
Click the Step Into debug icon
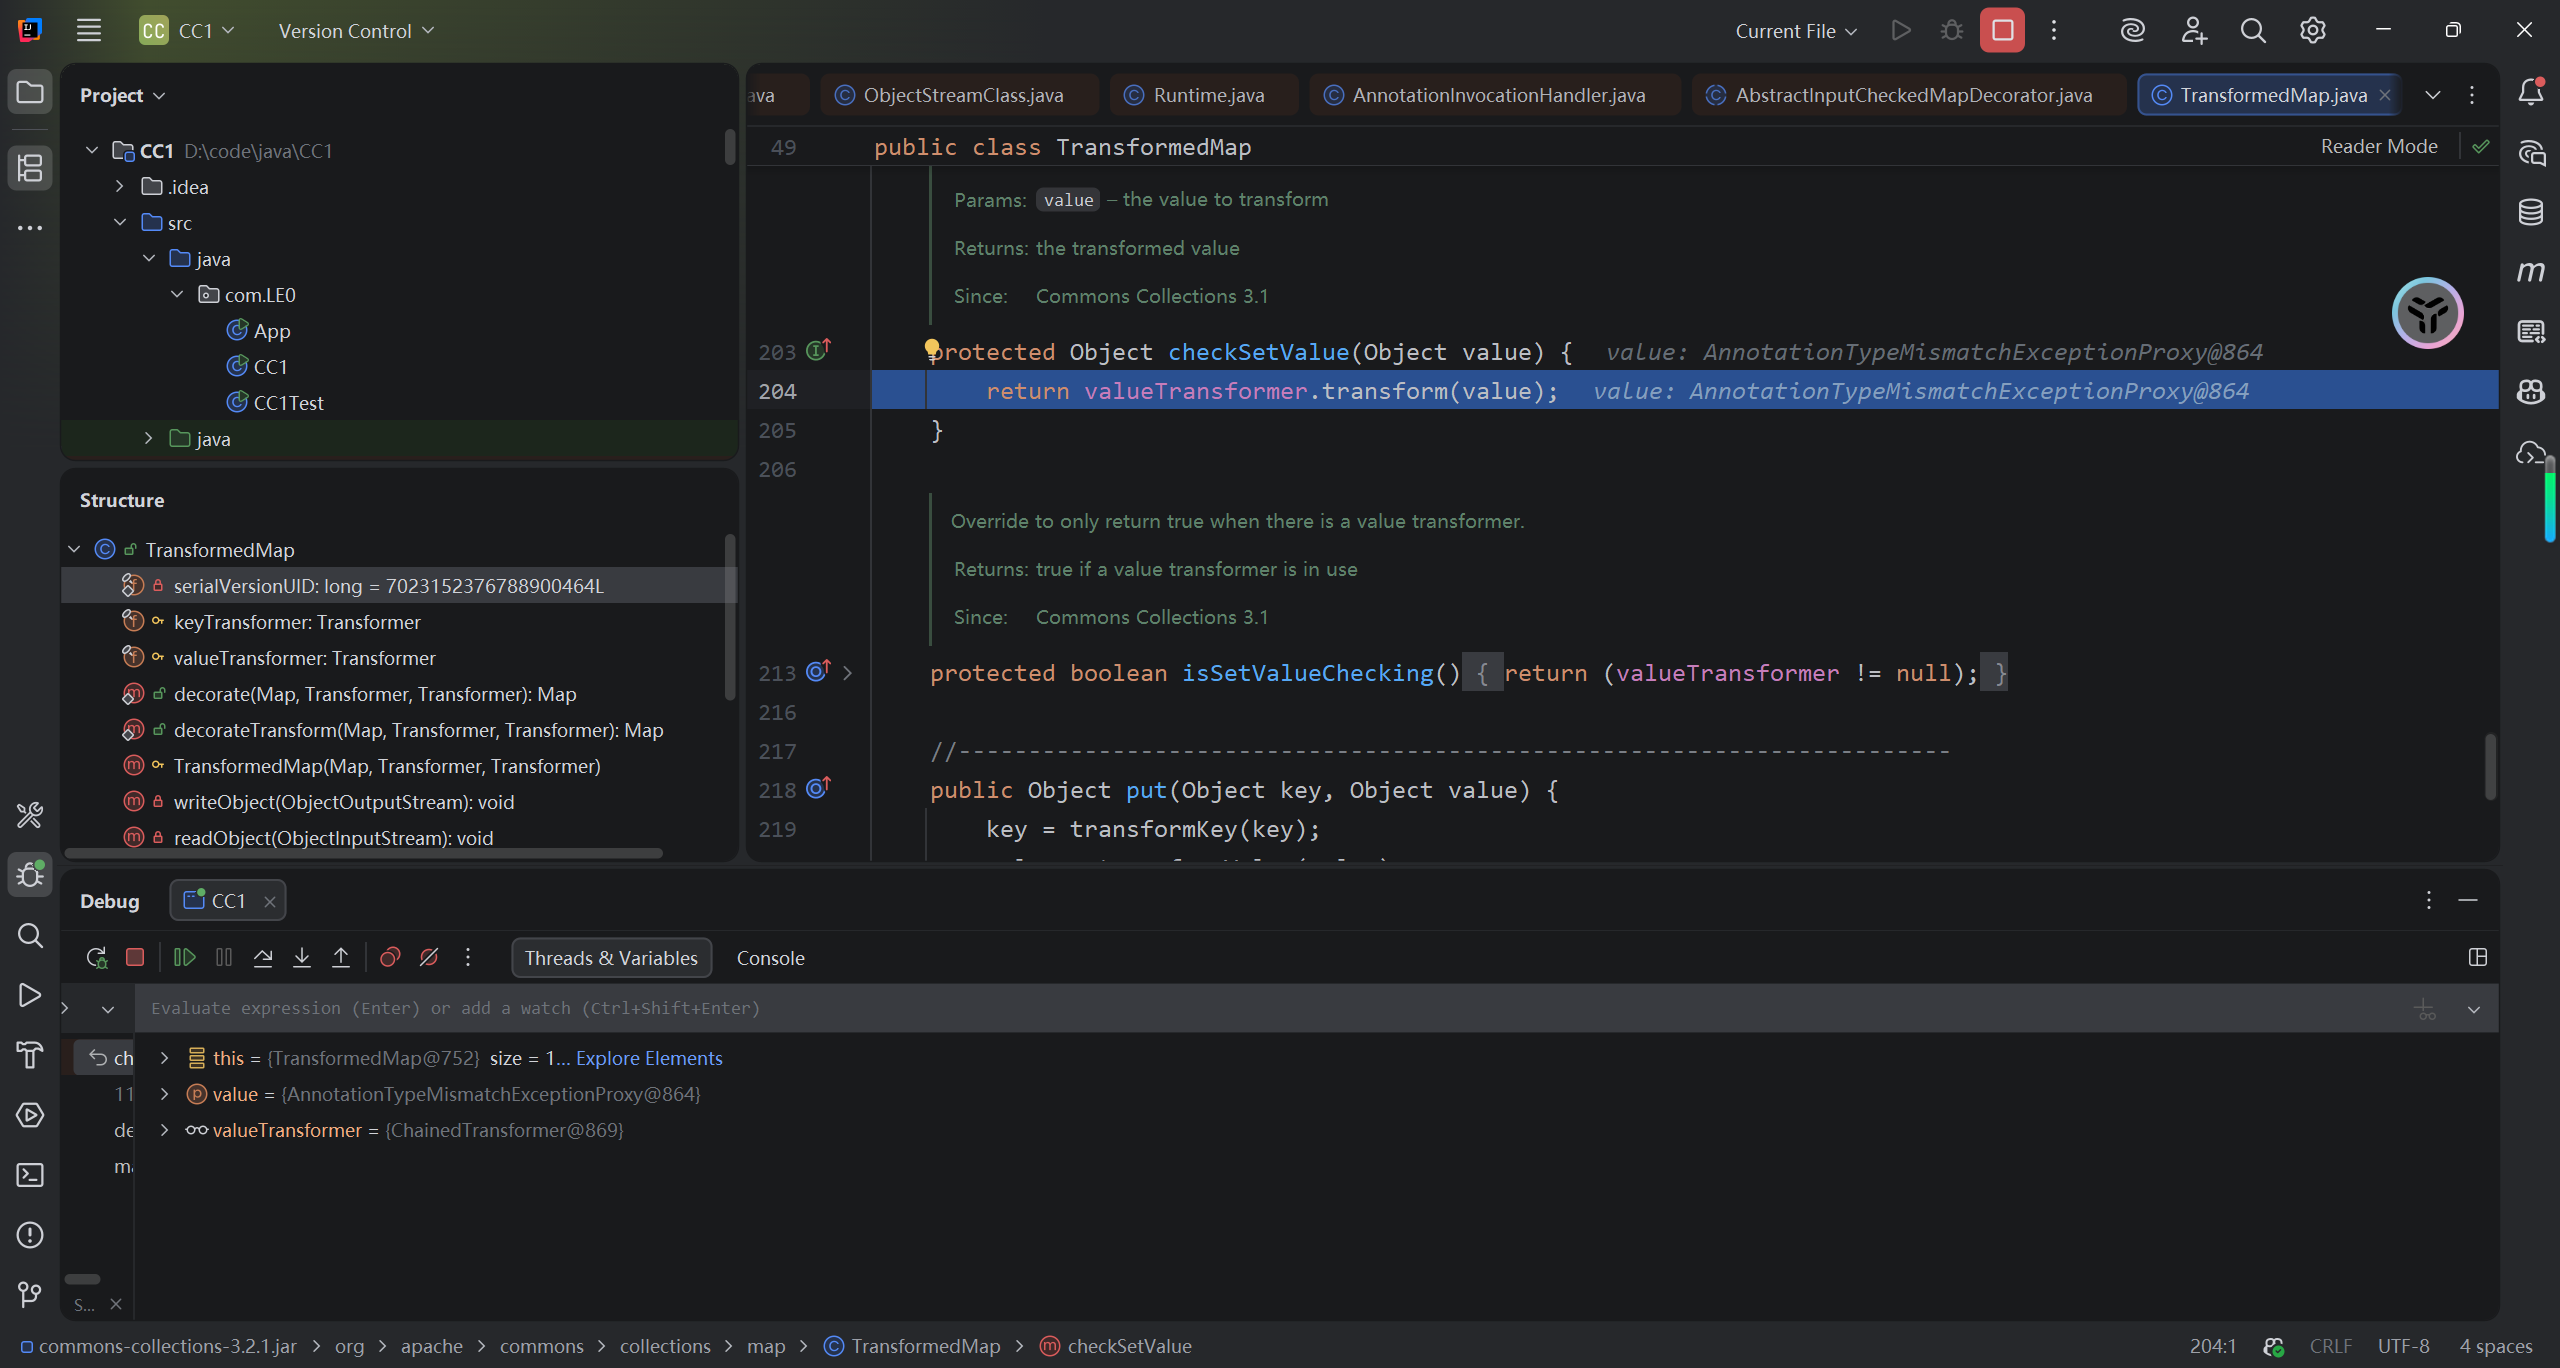coord(302,958)
